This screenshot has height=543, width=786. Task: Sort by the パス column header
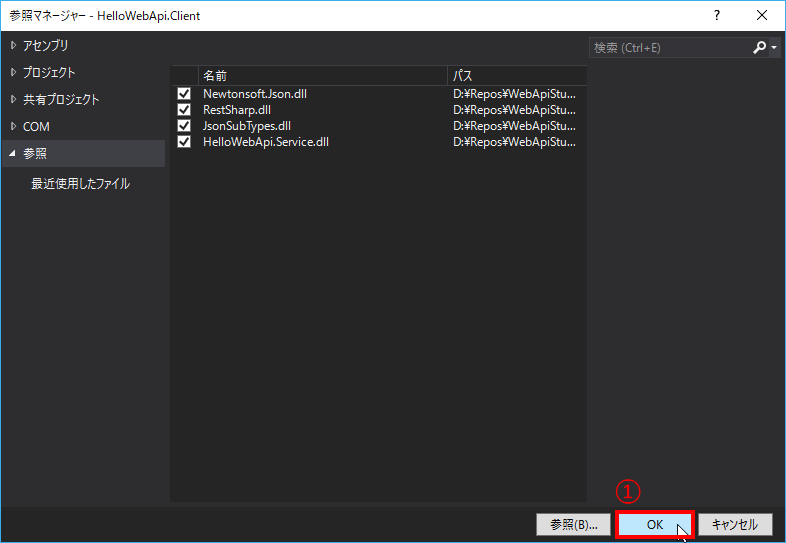point(517,76)
